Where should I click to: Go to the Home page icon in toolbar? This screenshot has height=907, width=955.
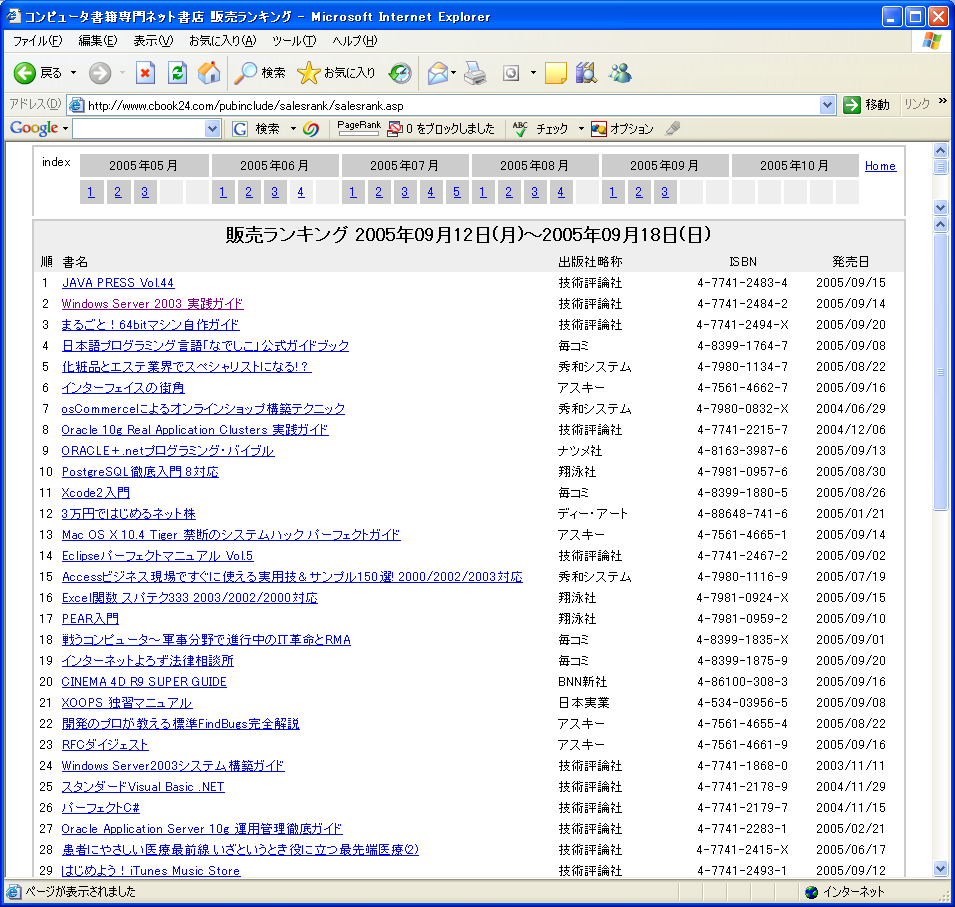(209, 74)
